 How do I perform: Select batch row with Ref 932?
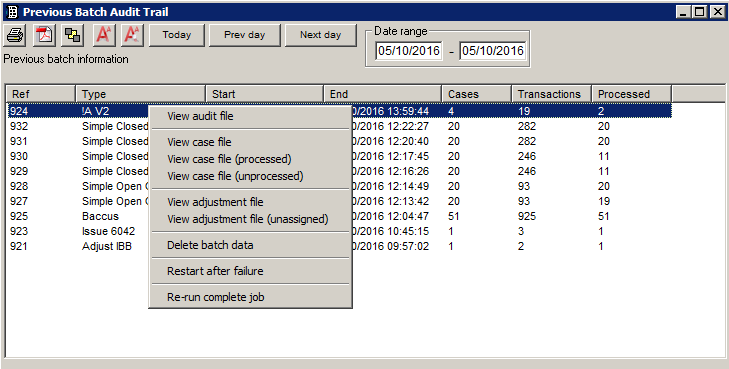coord(339,126)
